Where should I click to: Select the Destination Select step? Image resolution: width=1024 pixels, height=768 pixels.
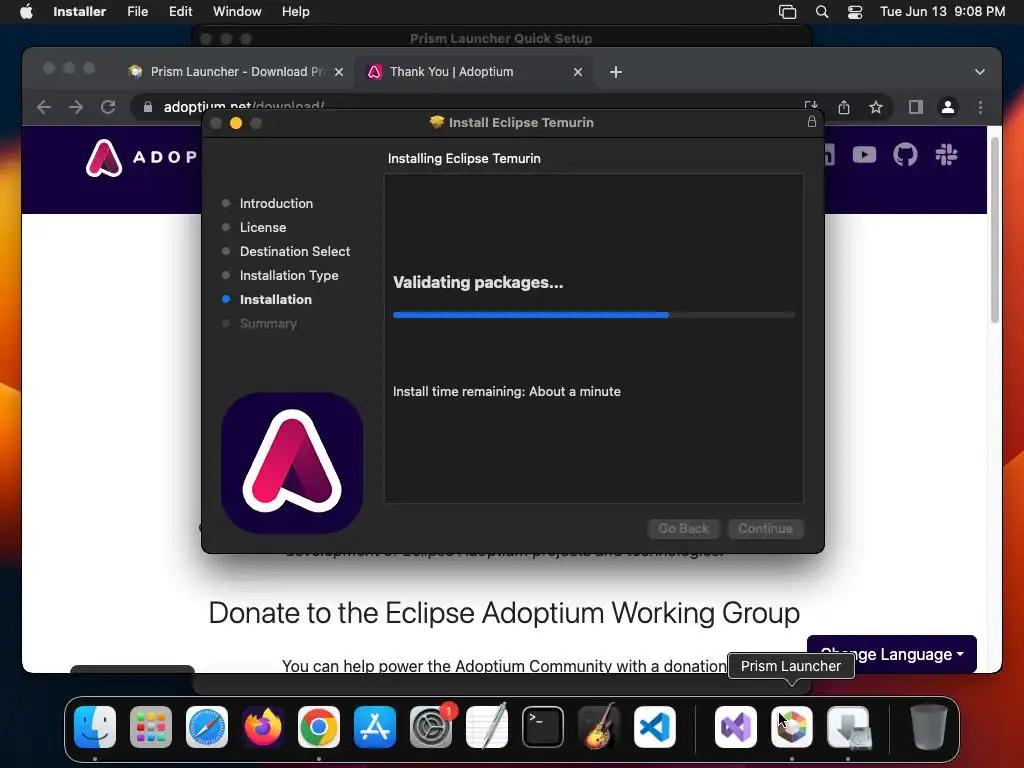[x=295, y=251]
